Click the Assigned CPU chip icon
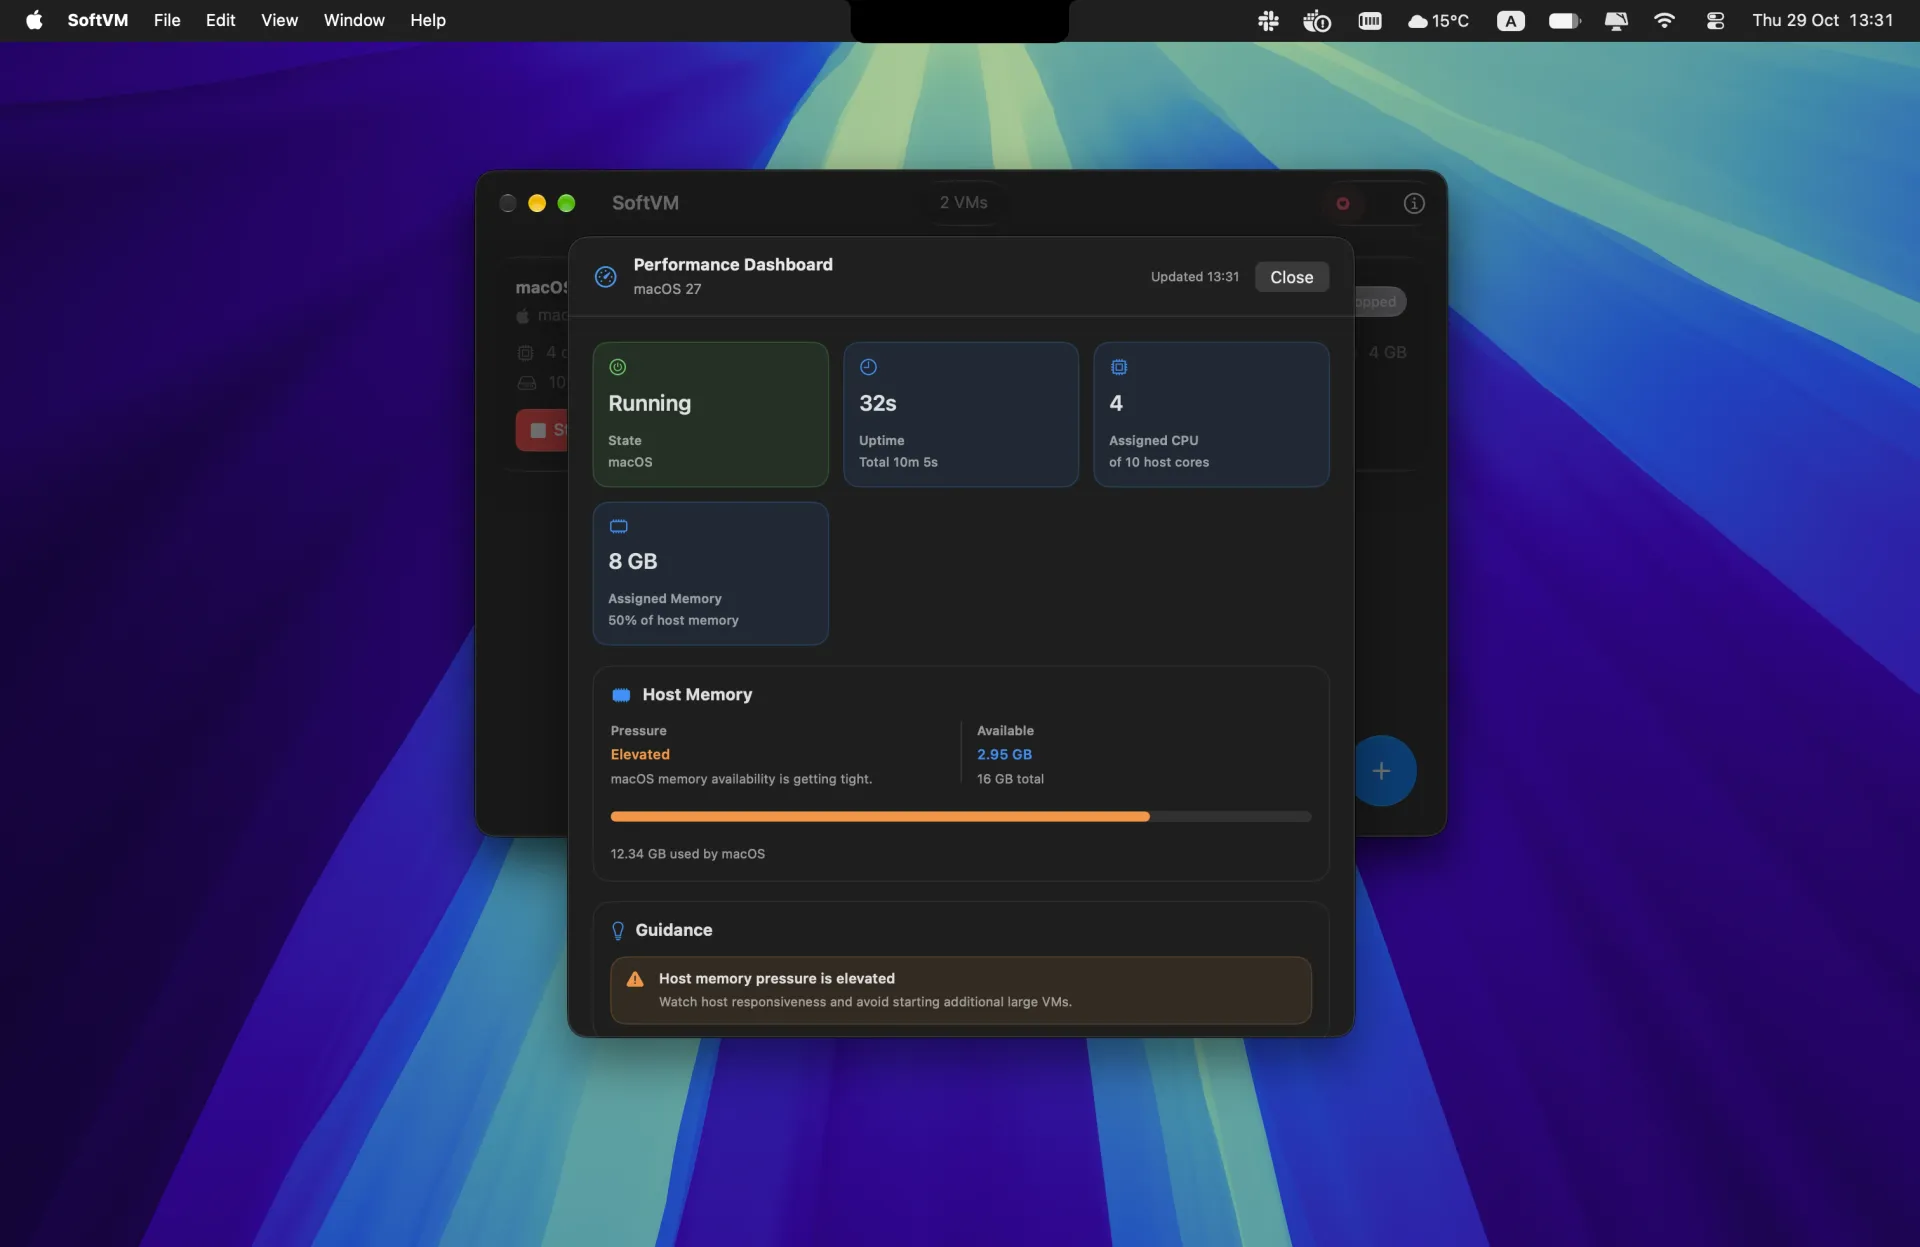The height and width of the screenshot is (1247, 1920). pos(1119,367)
